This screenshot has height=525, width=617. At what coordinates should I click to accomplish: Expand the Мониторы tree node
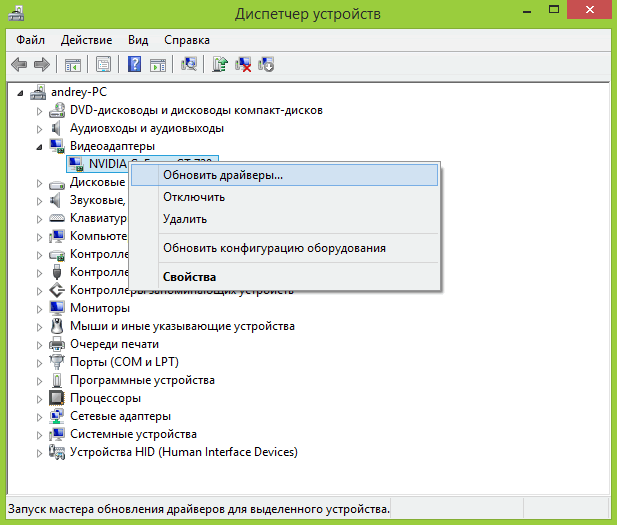pyautogui.click(x=41, y=308)
